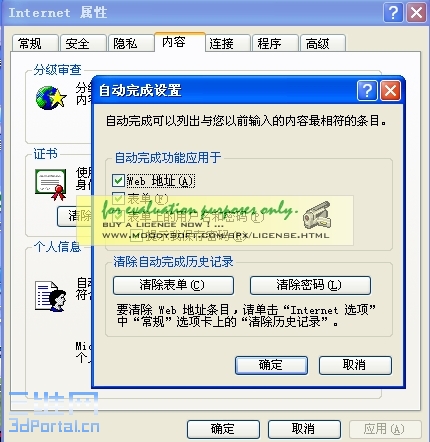Click the AutoComplete dialog help question icon
Screen dimensions: 430x442
[x=367, y=90]
